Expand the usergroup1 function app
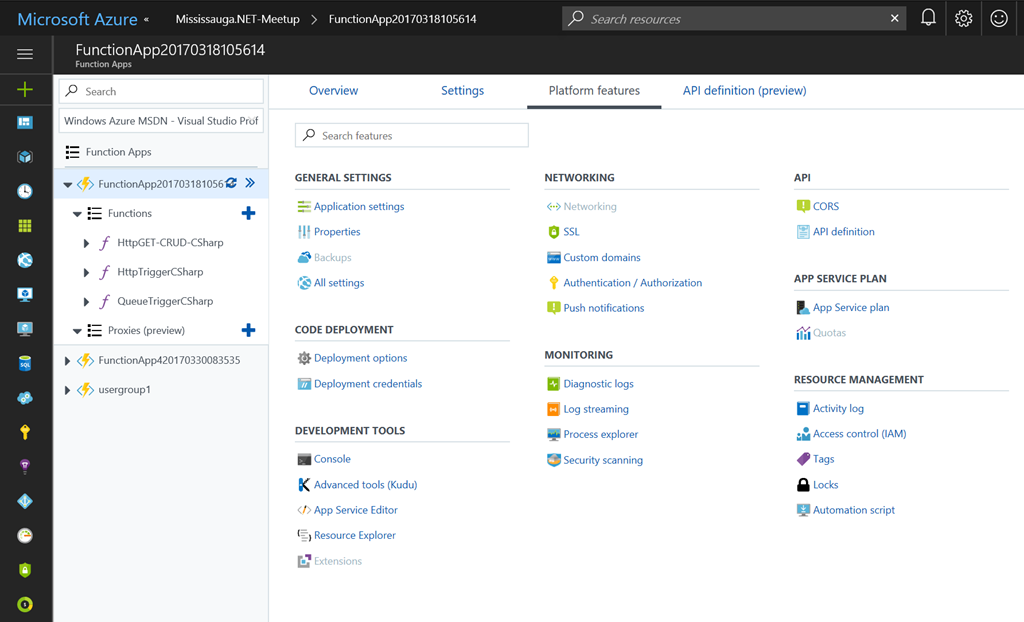The width and height of the screenshot is (1024, 622). (67, 390)
